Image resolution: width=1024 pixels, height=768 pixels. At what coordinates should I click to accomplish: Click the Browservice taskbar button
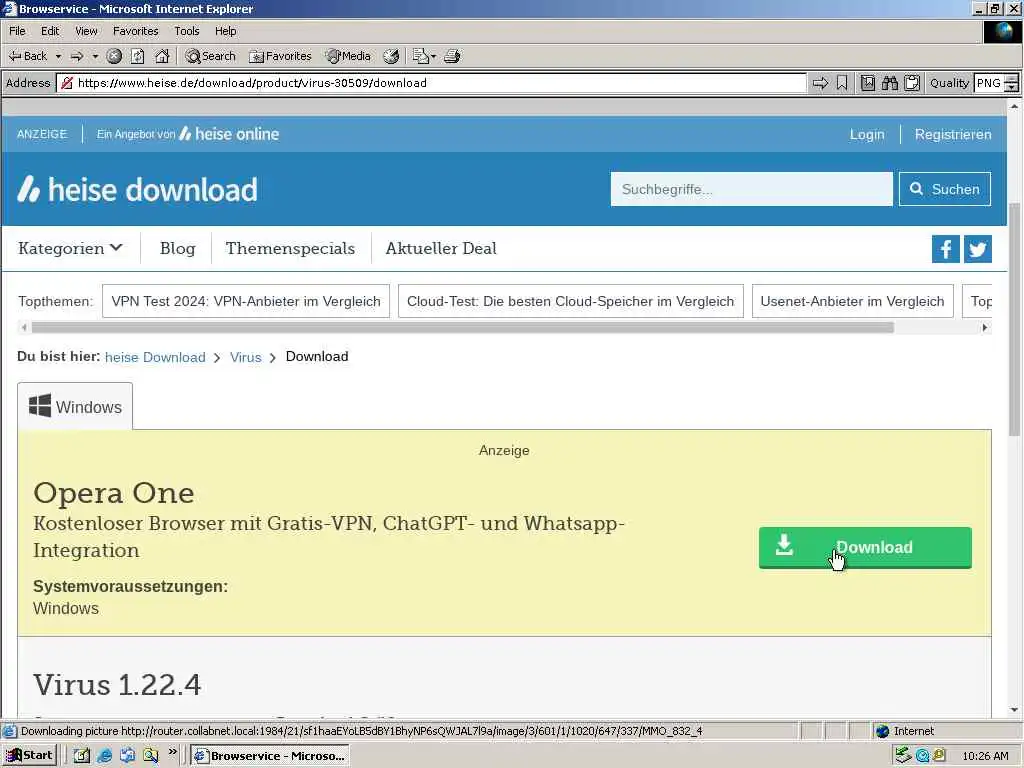click(x=270, y=756)
